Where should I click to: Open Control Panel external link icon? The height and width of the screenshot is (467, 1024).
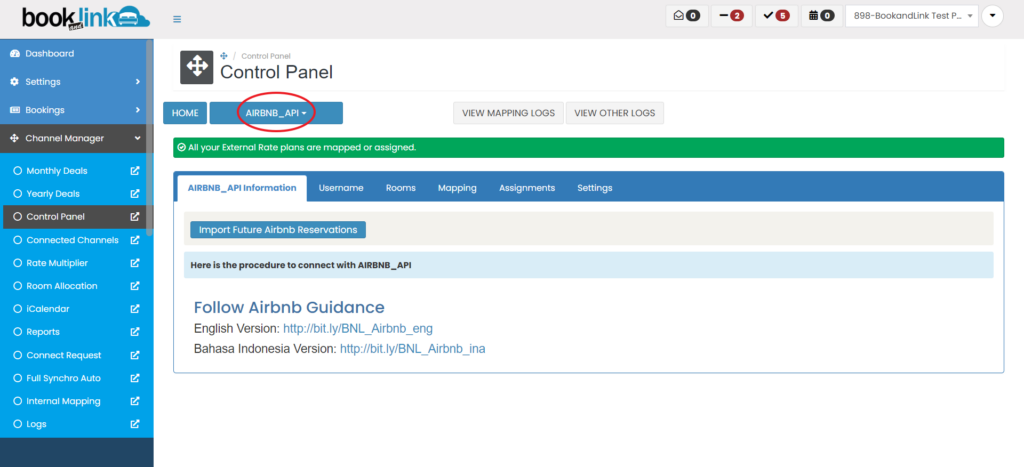[x=135, y=217]
